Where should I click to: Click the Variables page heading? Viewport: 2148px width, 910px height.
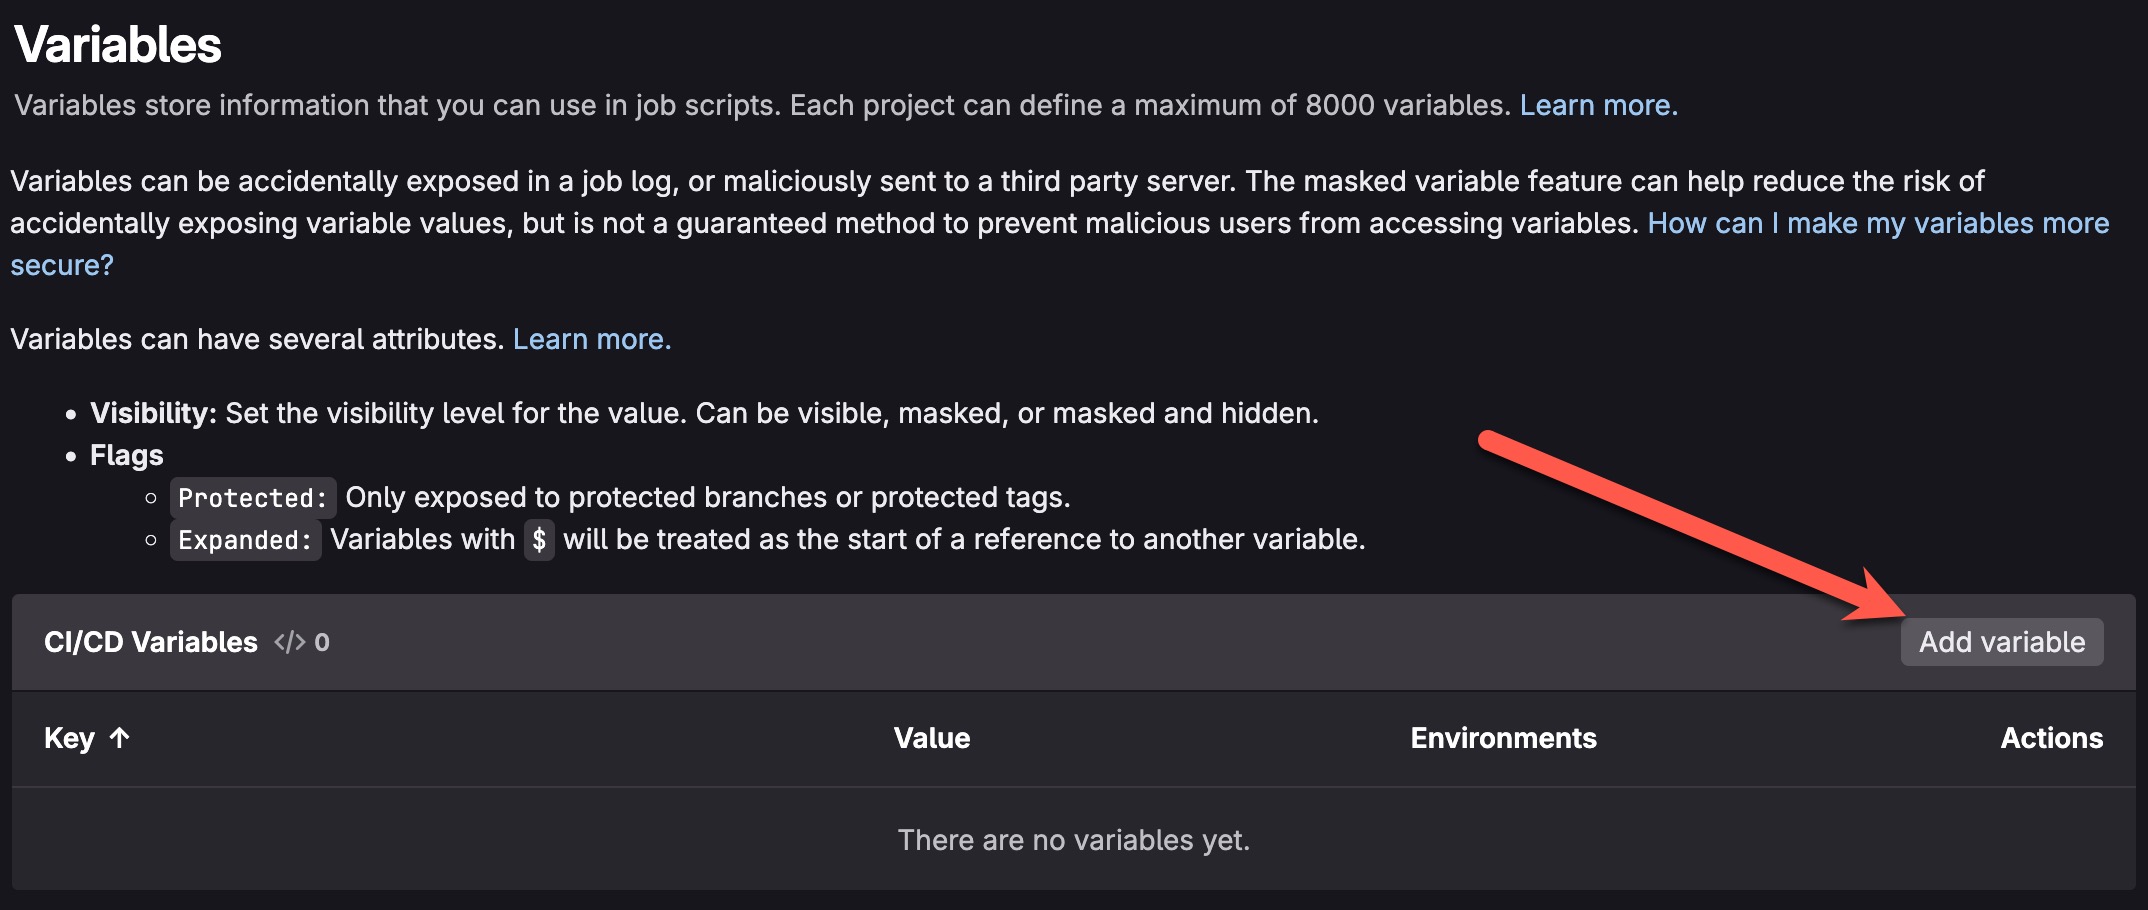(x=118, y=45)
